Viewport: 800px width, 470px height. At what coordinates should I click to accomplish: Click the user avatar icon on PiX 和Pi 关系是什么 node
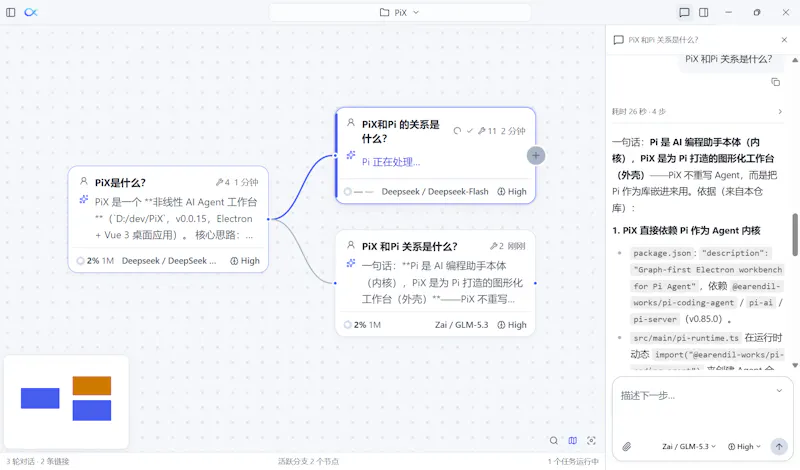pos(351,245)
